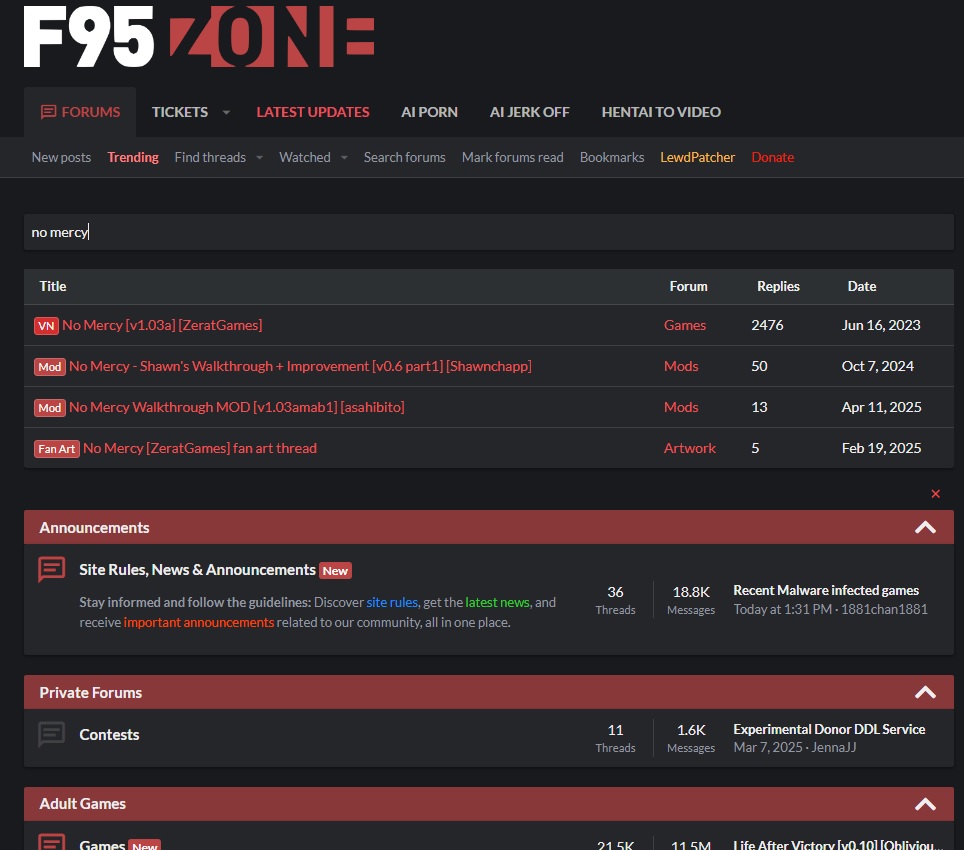This screenshot has height=850, width=964.
Task: Click the Date column header
Action: coord(862,286)
